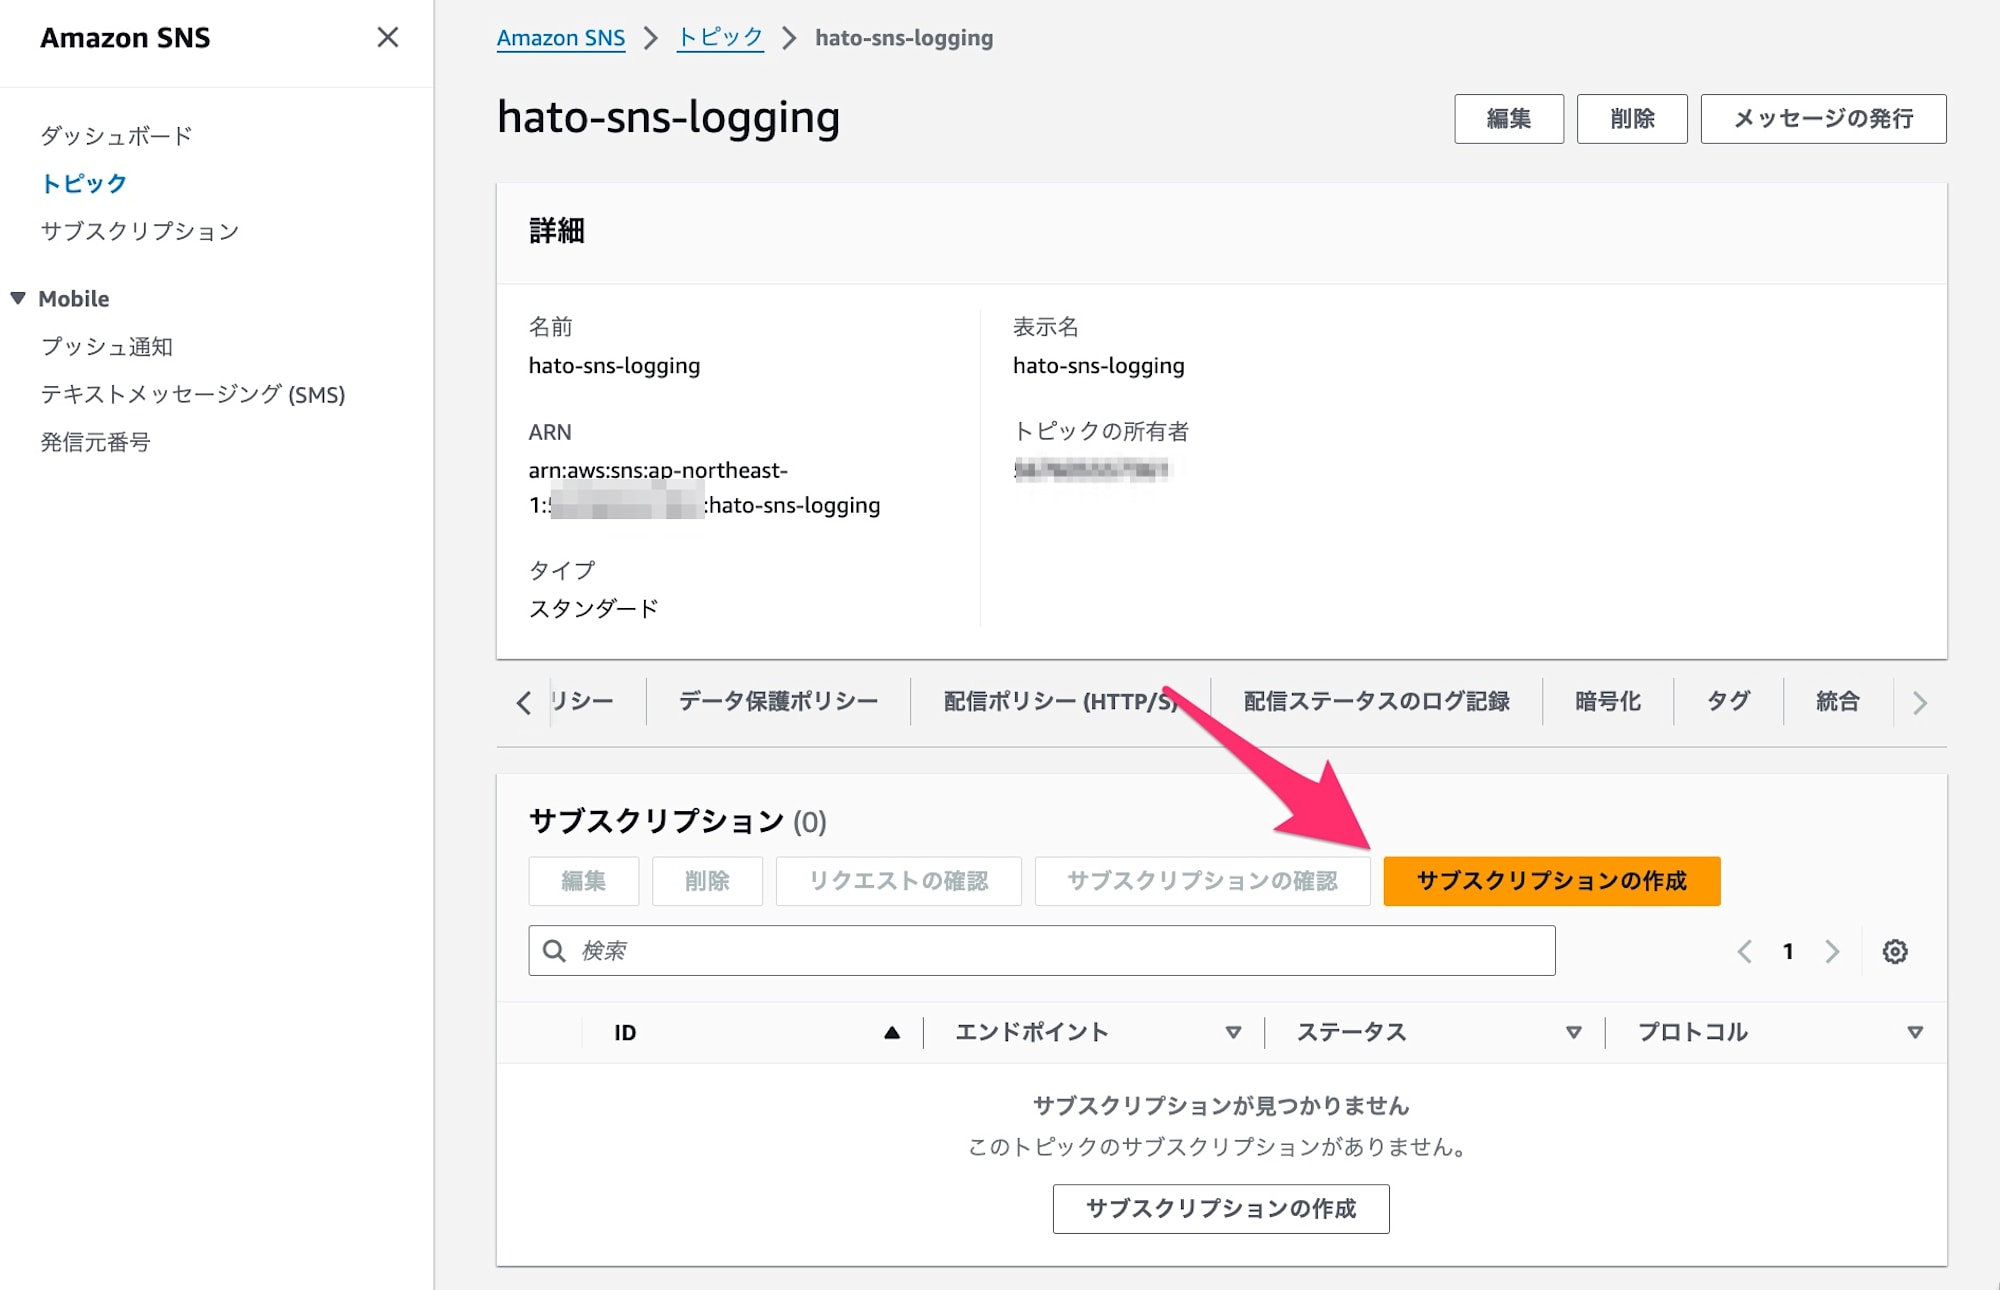
Task: Click the メッセージの発行 button
Action: click(1823, 119)
